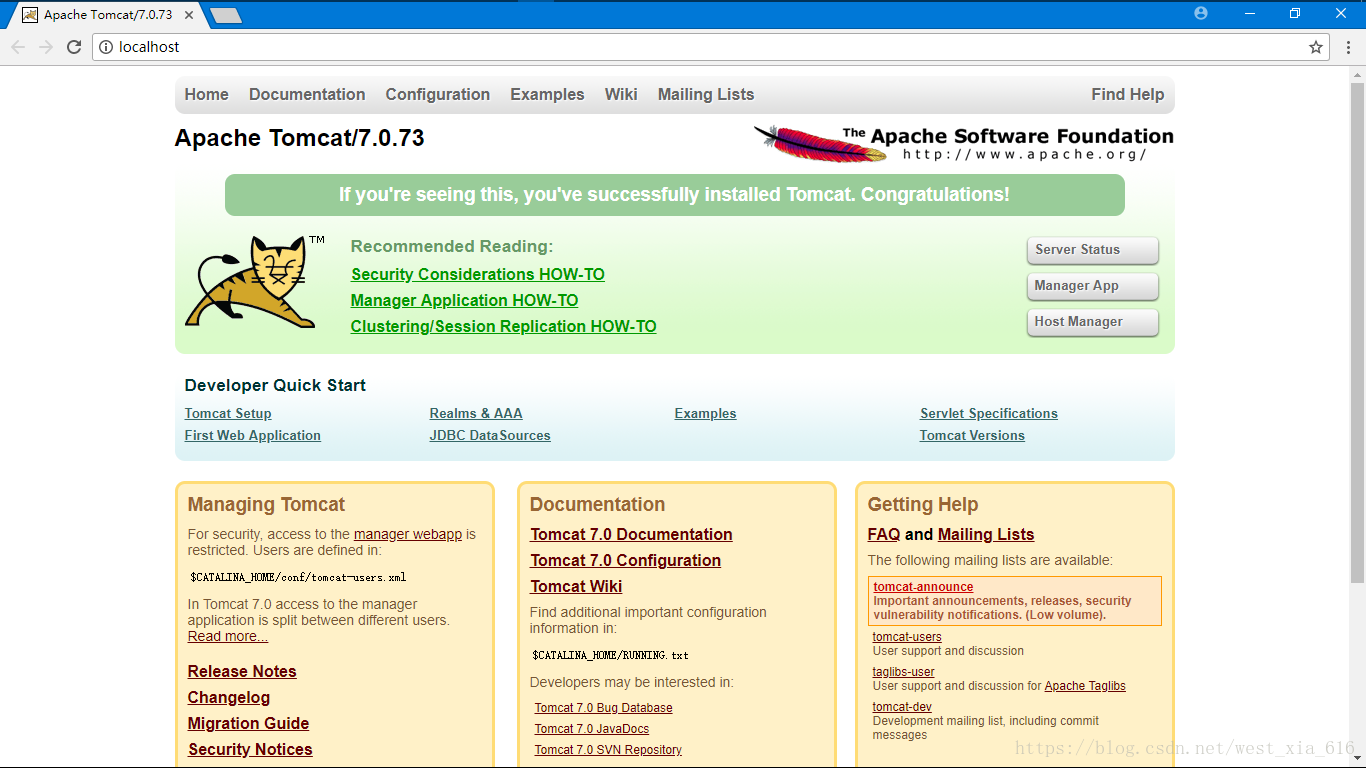1366x768 pixels.
Task: Click the Developer Quick Start heading
Action: (275, 385)
